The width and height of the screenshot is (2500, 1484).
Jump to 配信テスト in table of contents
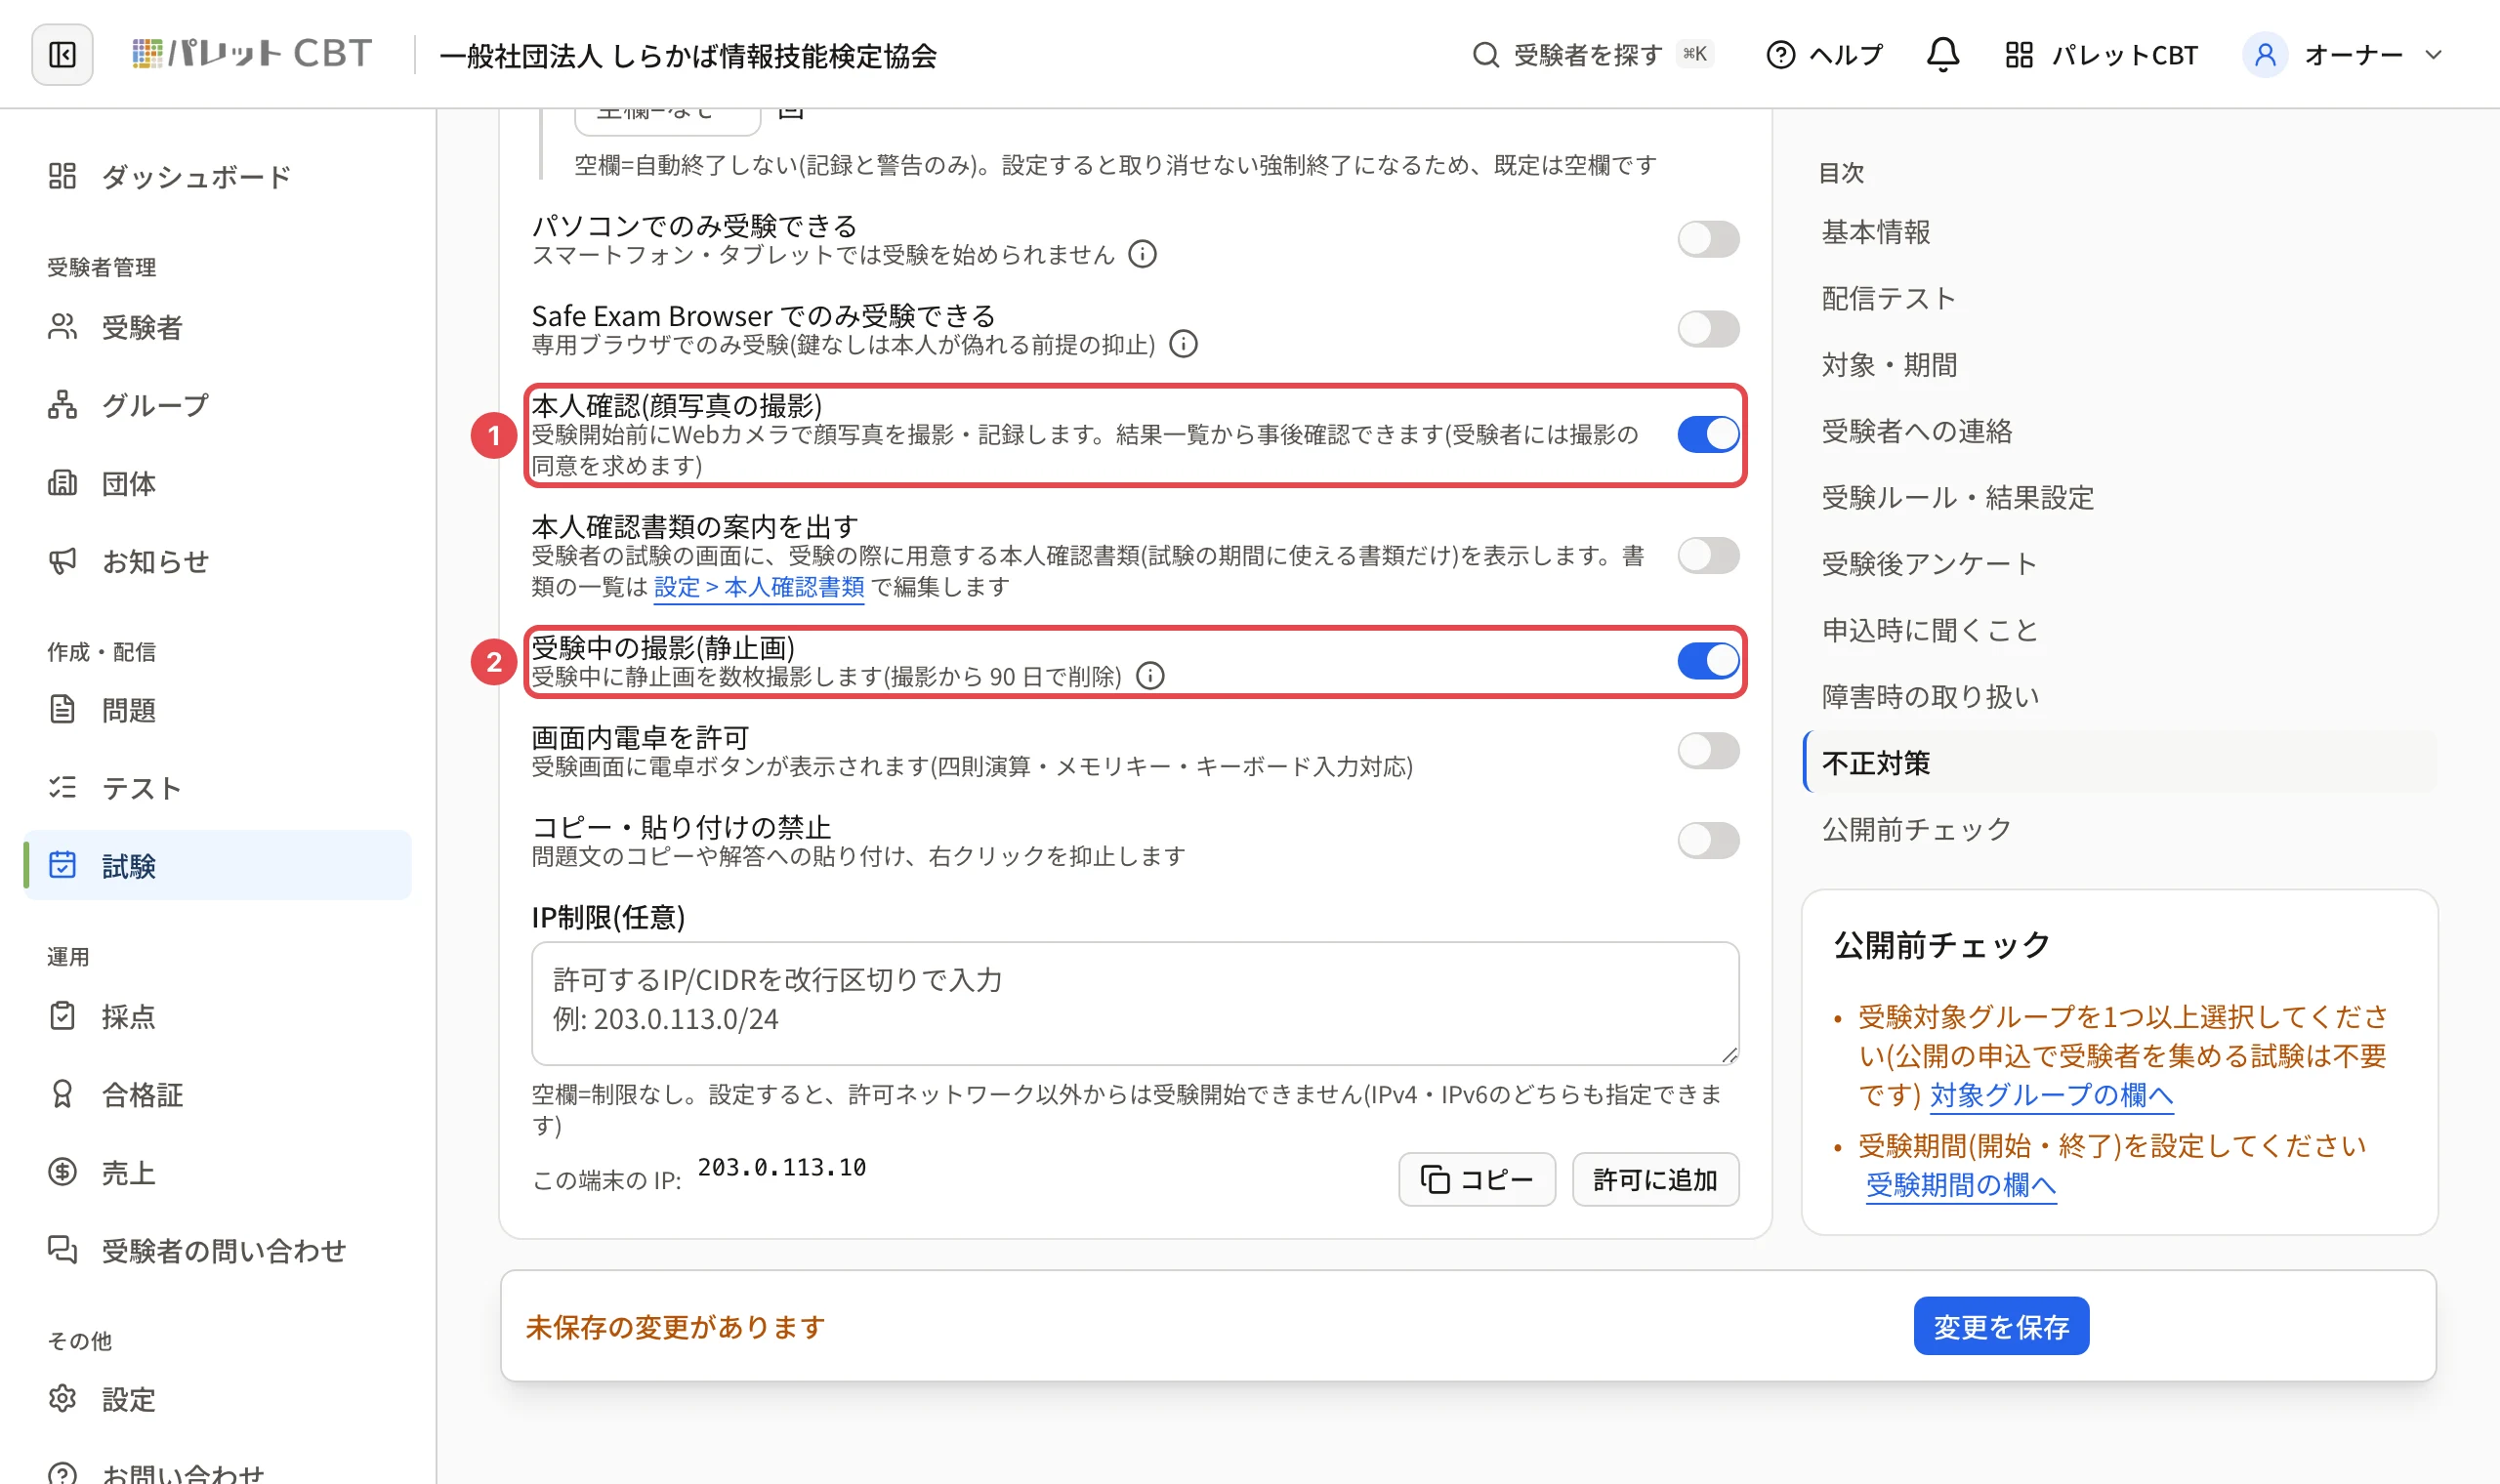(1888, 298)
